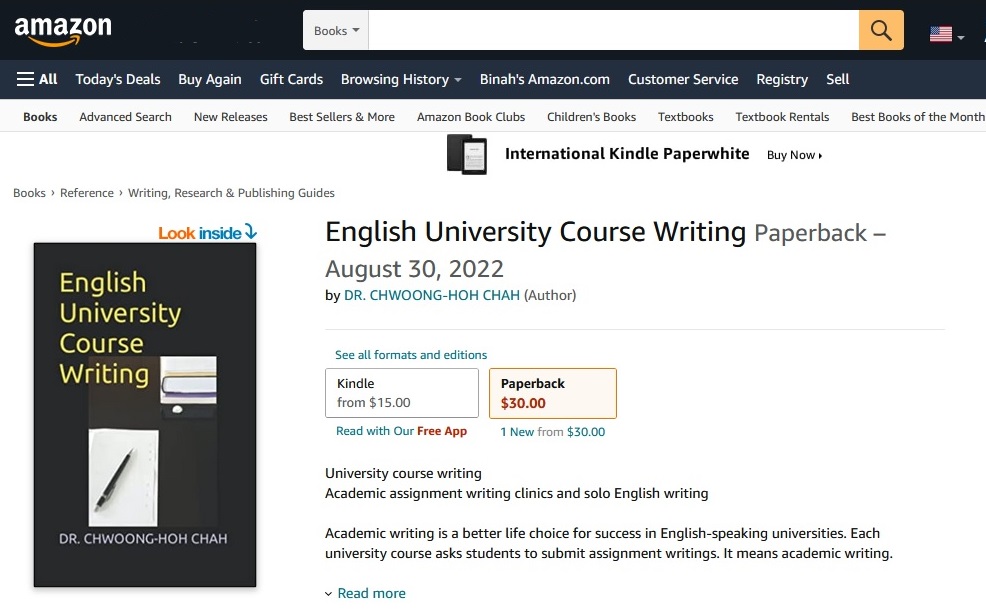Open the Textbooks section

tap(685, 117)
